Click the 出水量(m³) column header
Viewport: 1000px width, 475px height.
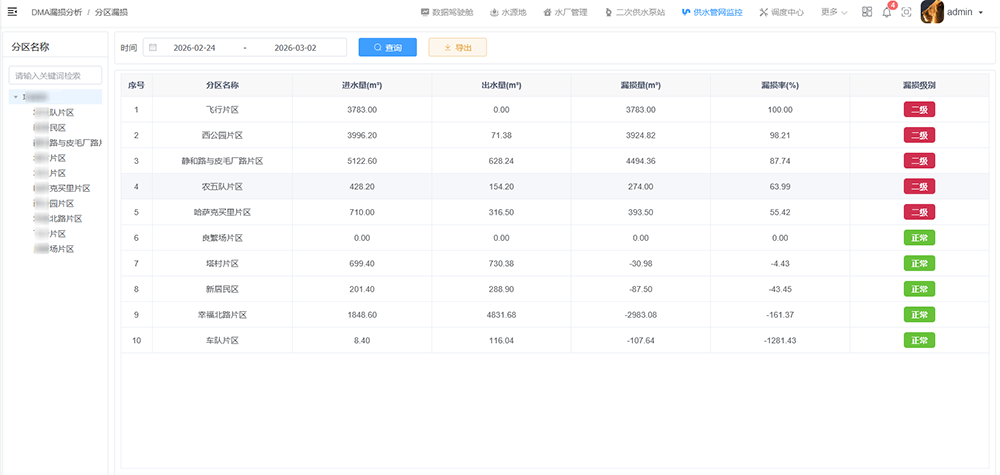click(501, 85)
